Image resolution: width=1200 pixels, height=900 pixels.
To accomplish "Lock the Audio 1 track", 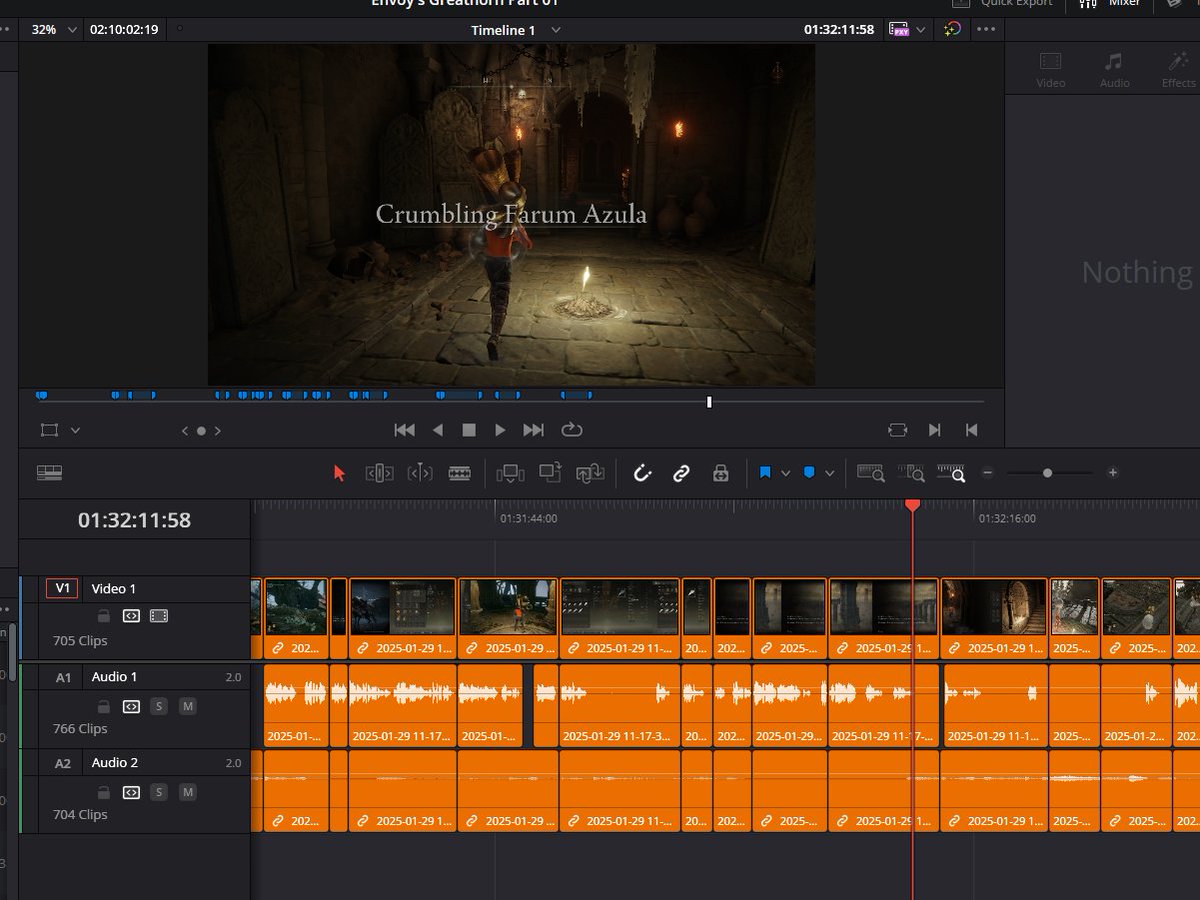I will pyautogui.click(x=103, y=706).
